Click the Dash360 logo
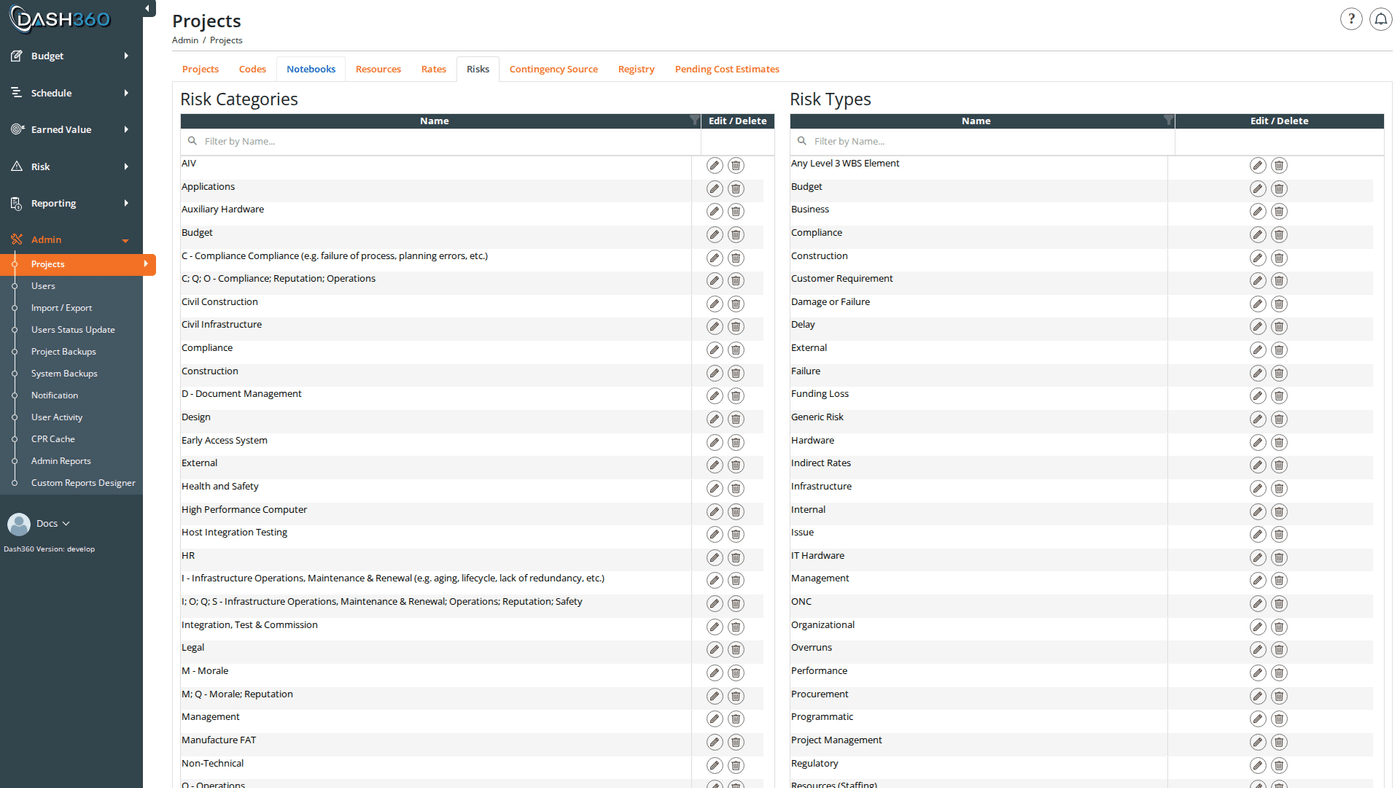Viewport: 1400px width, 788px height. click(60, 18)
